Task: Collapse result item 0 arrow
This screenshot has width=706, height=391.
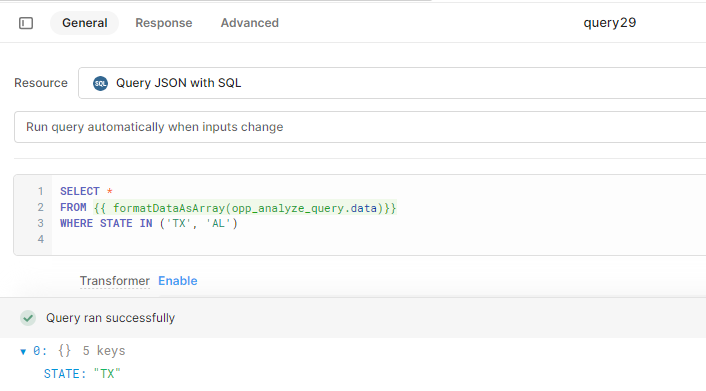Action: (23, 351)
